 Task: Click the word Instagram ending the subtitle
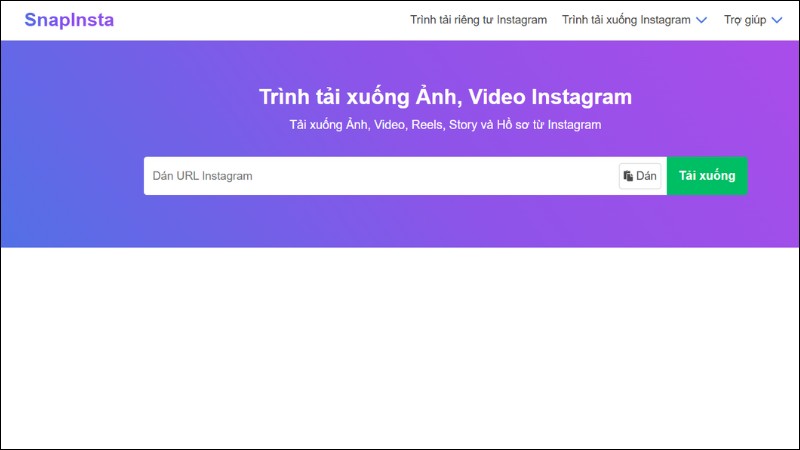pos(574,125)
